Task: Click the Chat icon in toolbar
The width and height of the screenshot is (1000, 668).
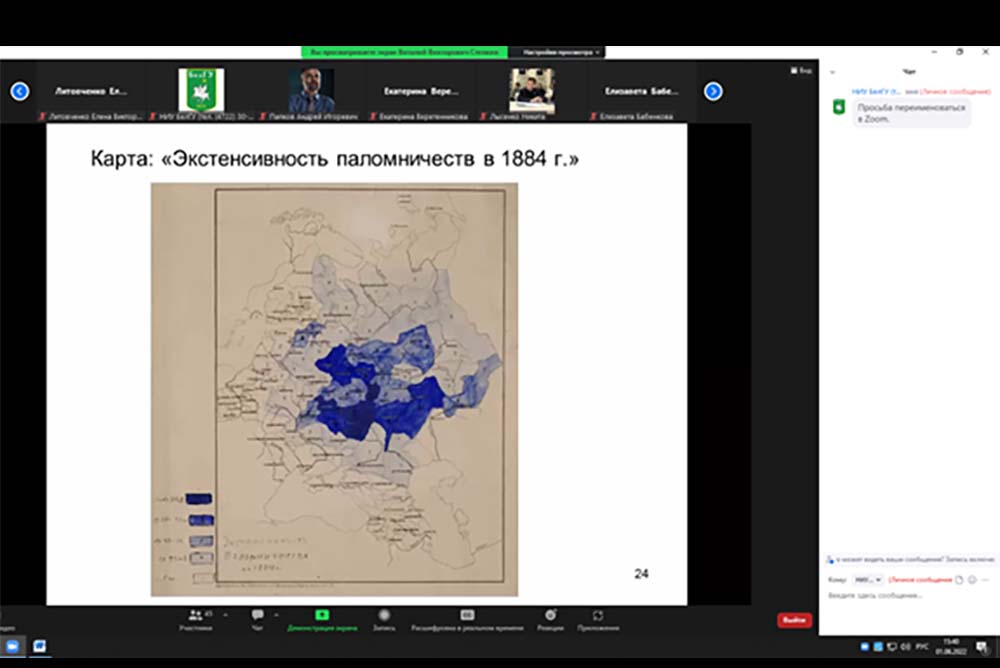Action: coord(258,616)
